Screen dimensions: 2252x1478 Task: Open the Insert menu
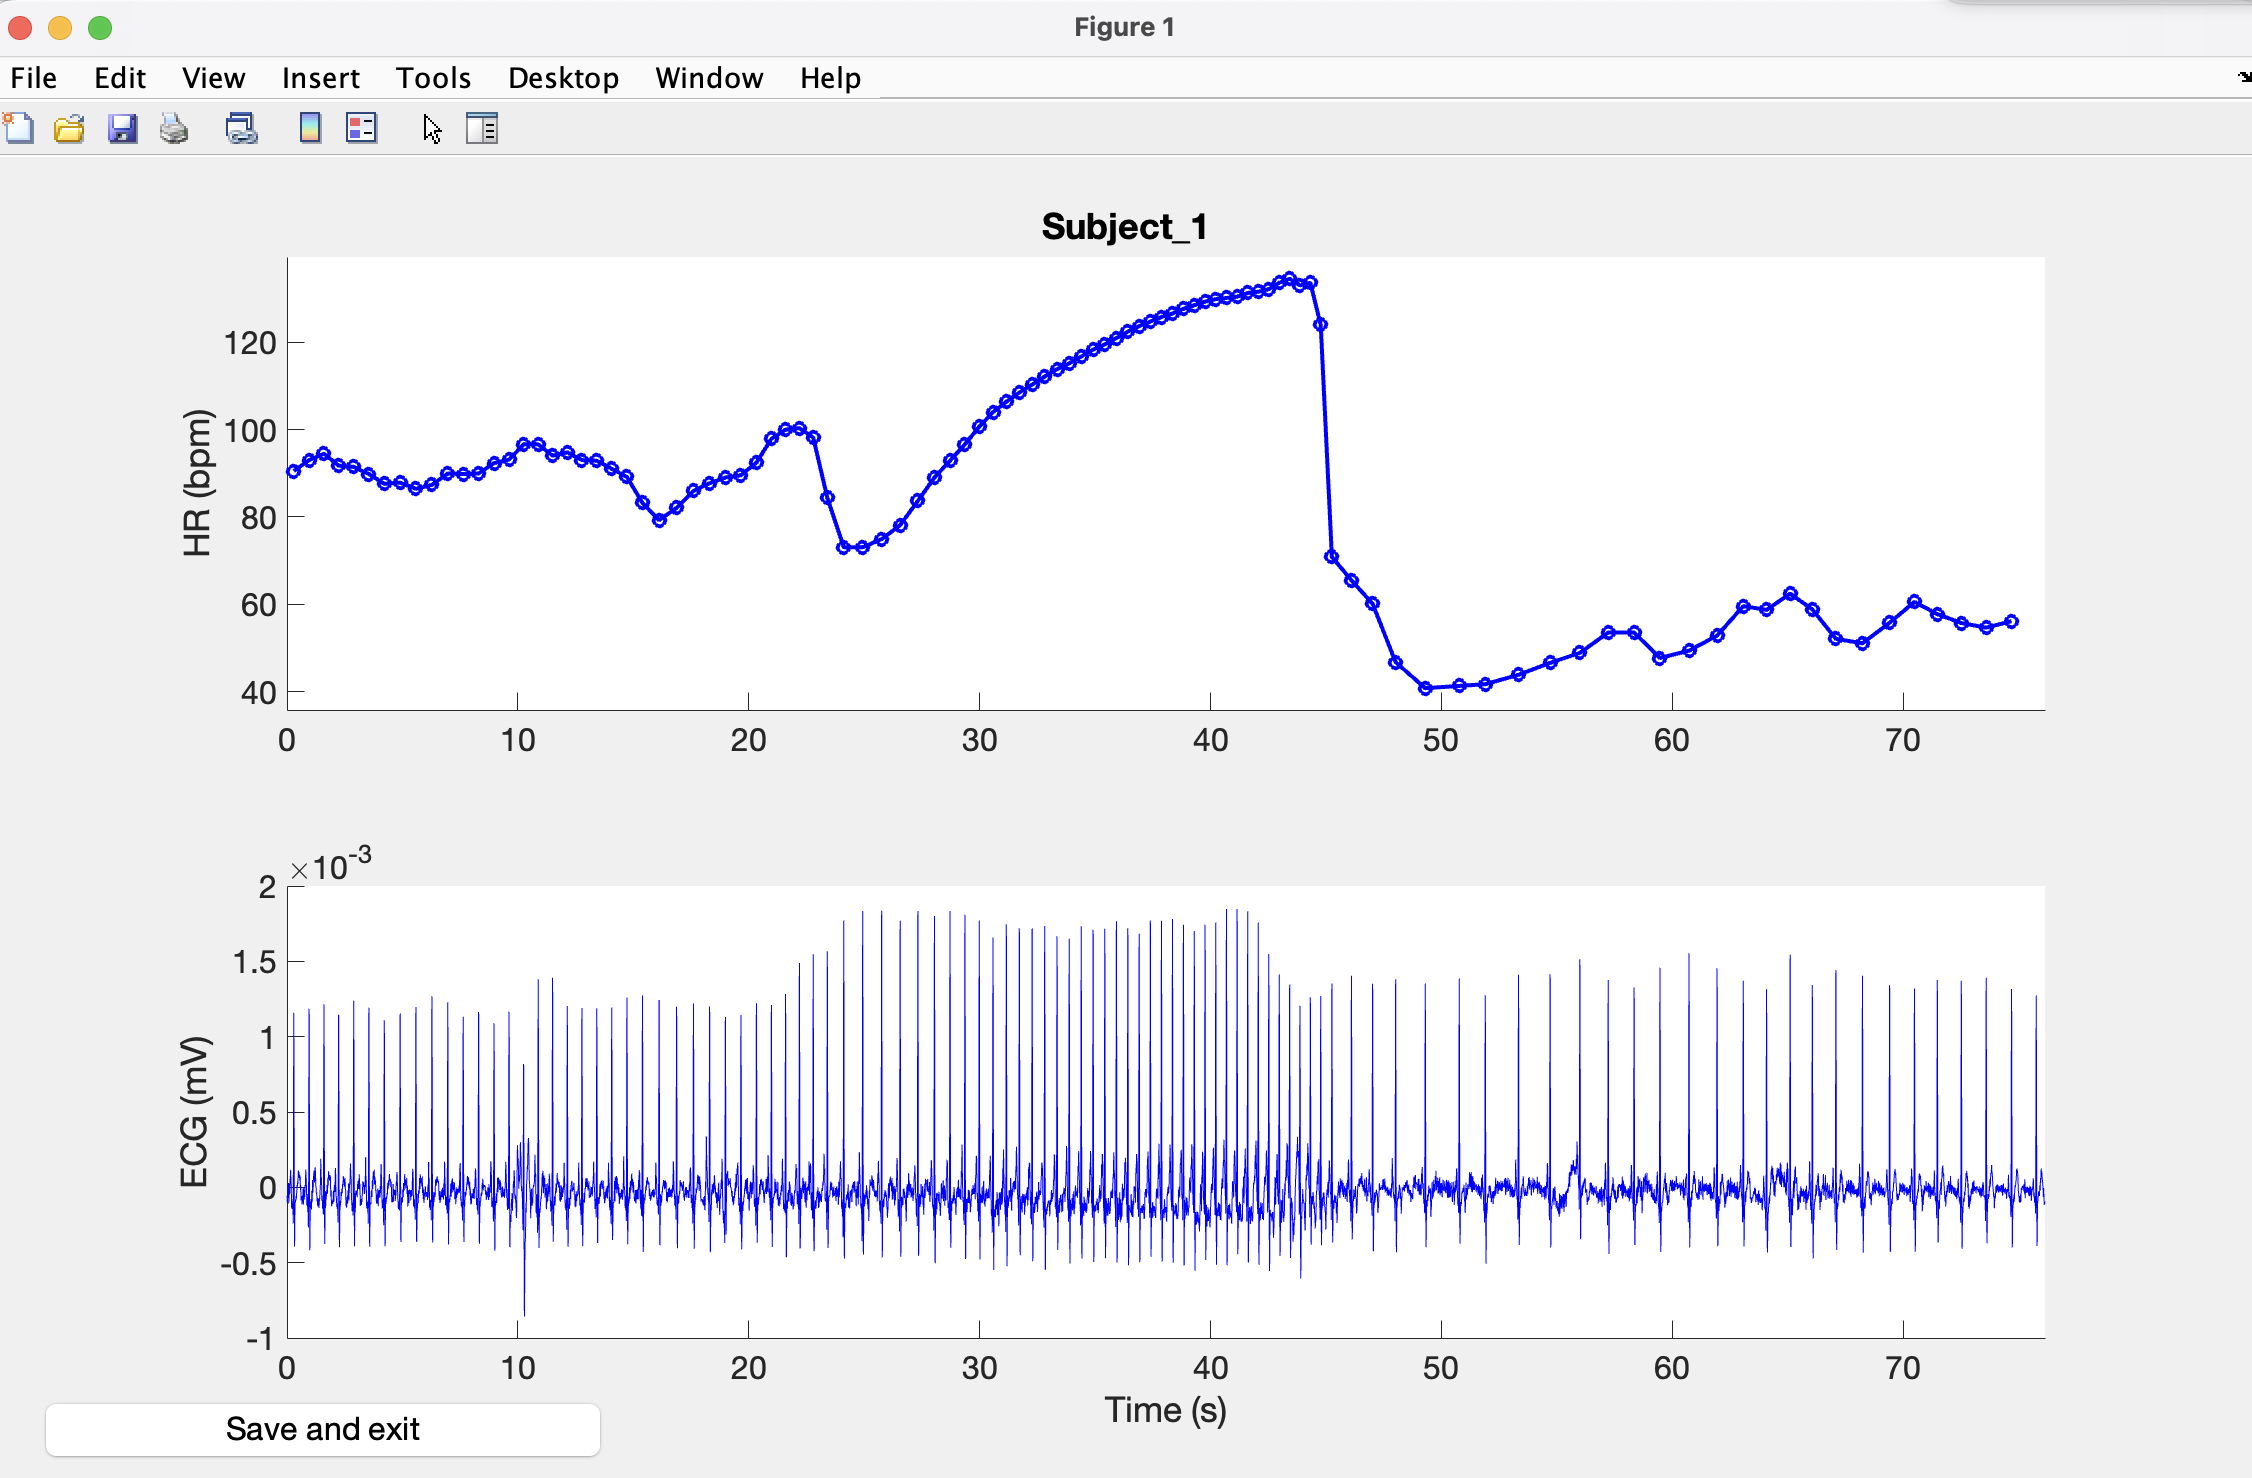320,78
